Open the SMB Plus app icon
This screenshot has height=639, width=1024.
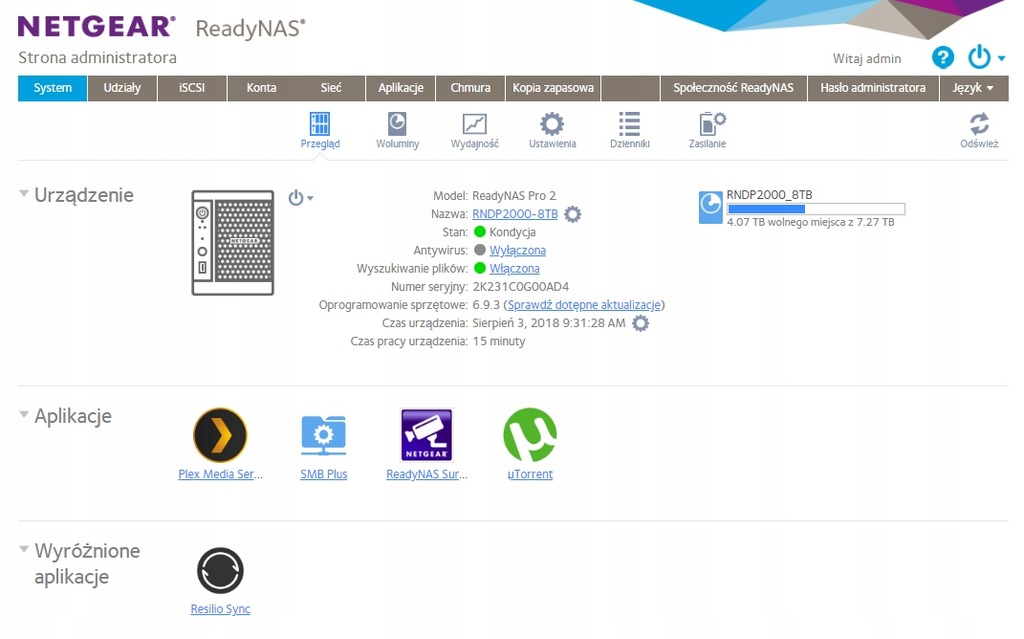[323, 435]
